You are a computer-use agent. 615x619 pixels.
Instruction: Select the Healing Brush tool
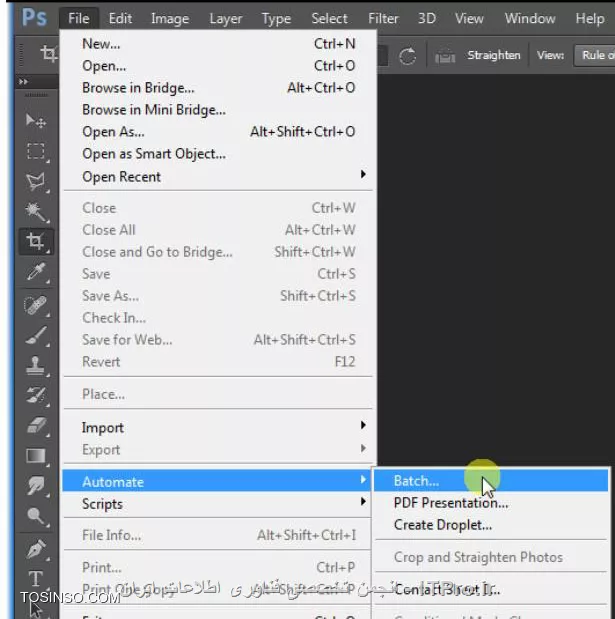pos(36,305)
